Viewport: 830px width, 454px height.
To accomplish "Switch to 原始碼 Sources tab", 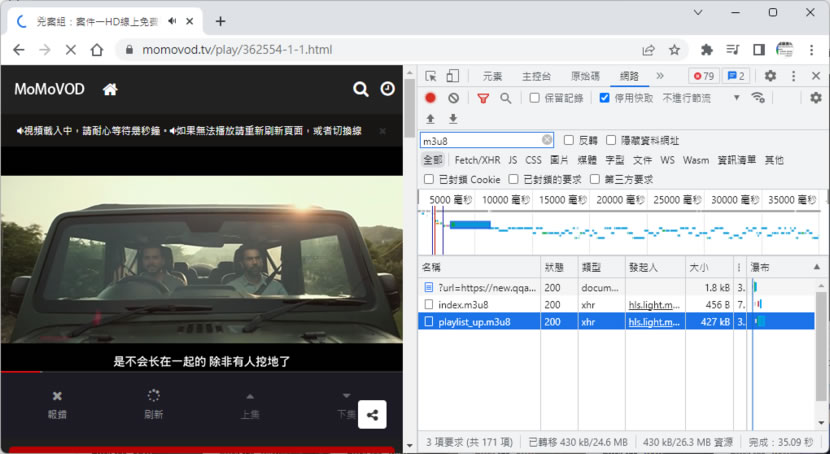I will [585, 76].
